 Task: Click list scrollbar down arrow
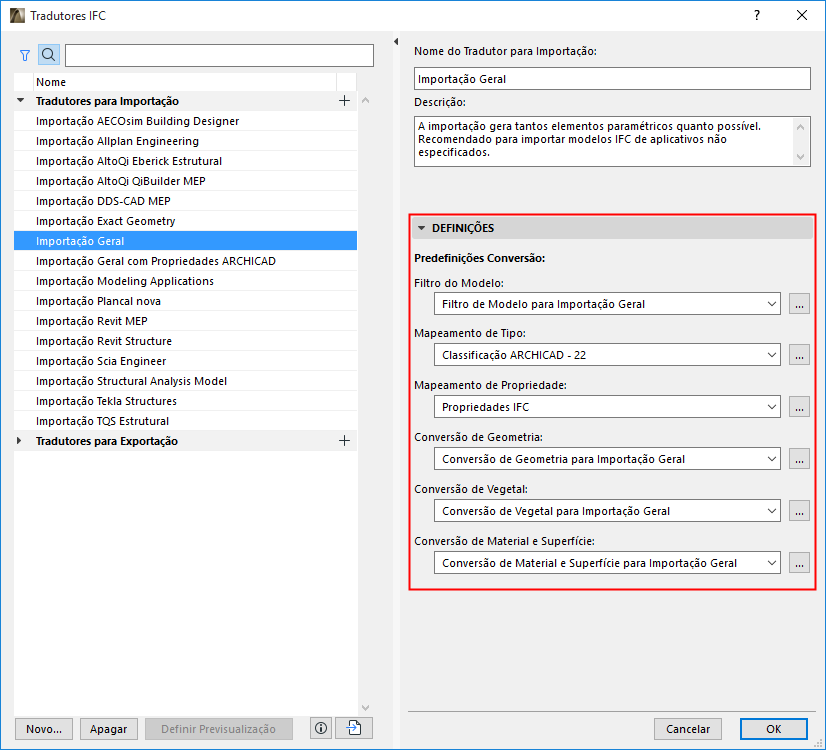tap(366, 707)
